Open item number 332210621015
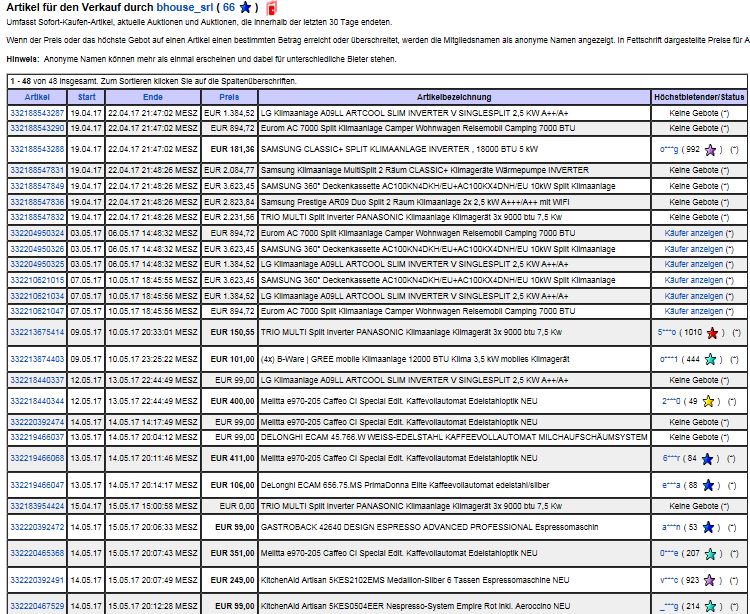Screen dimensions: 750x614 [x=37, y=280]
